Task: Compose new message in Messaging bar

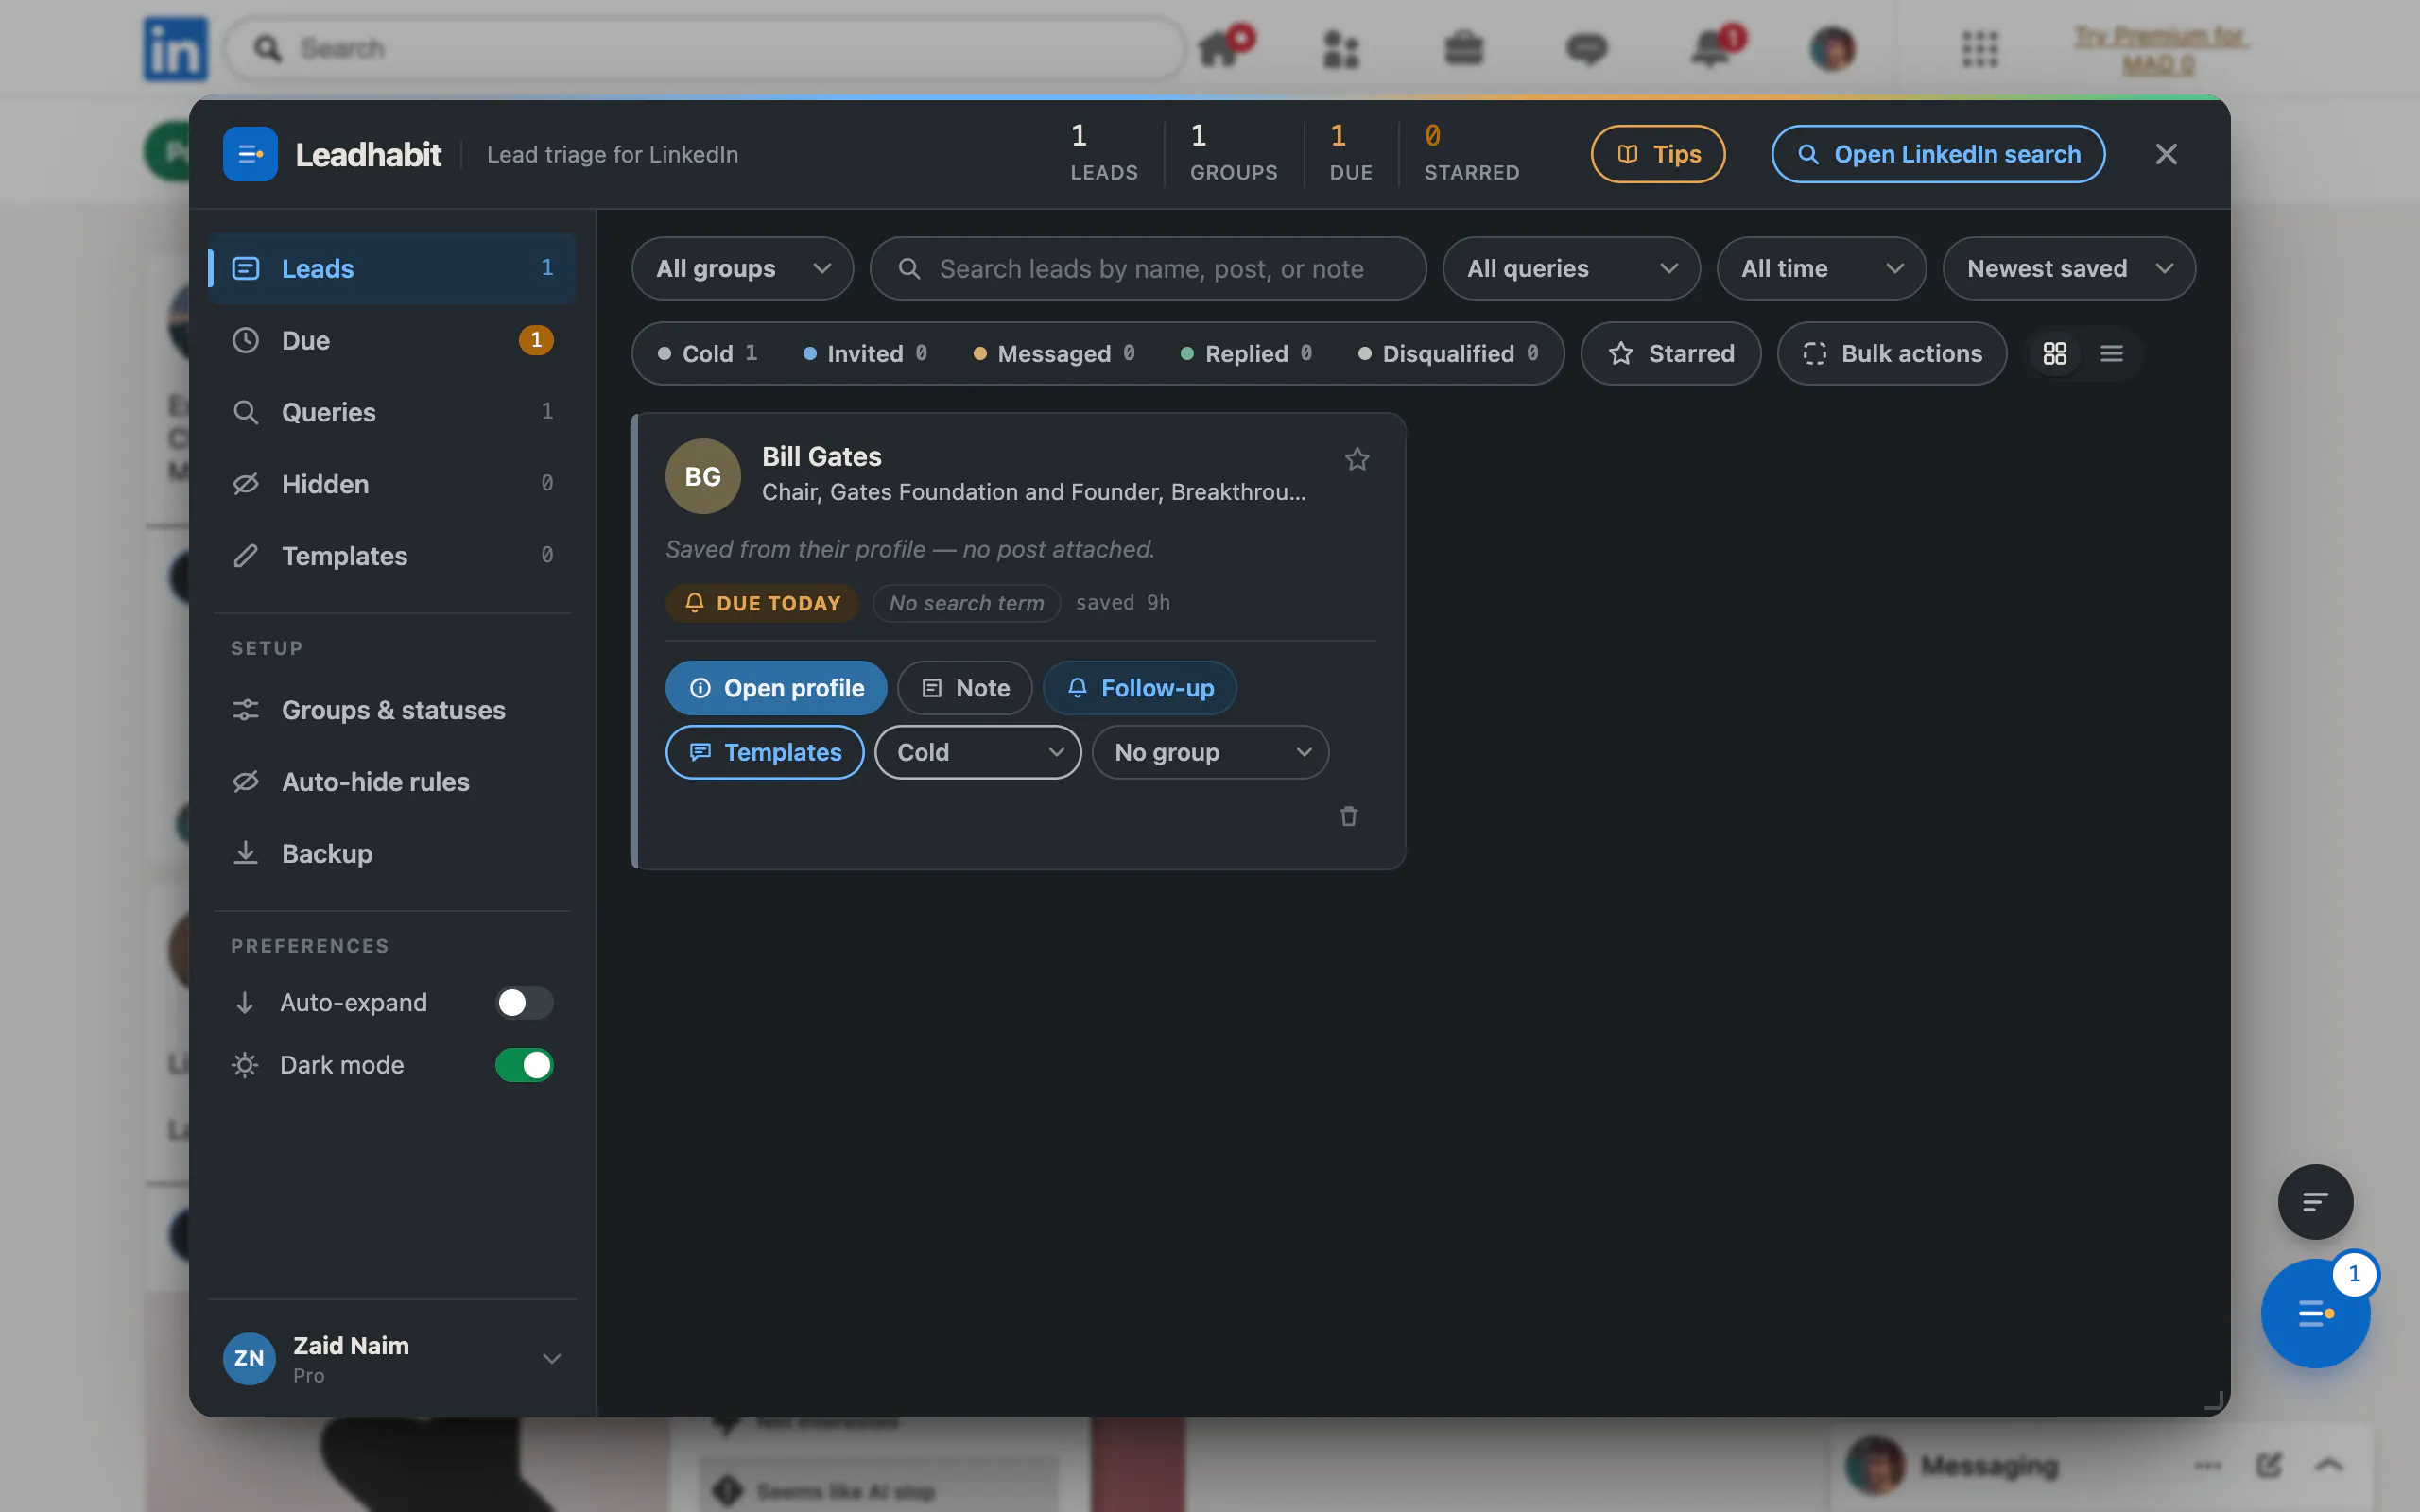Action: pyautogui.click(x=2268, y=1465)
